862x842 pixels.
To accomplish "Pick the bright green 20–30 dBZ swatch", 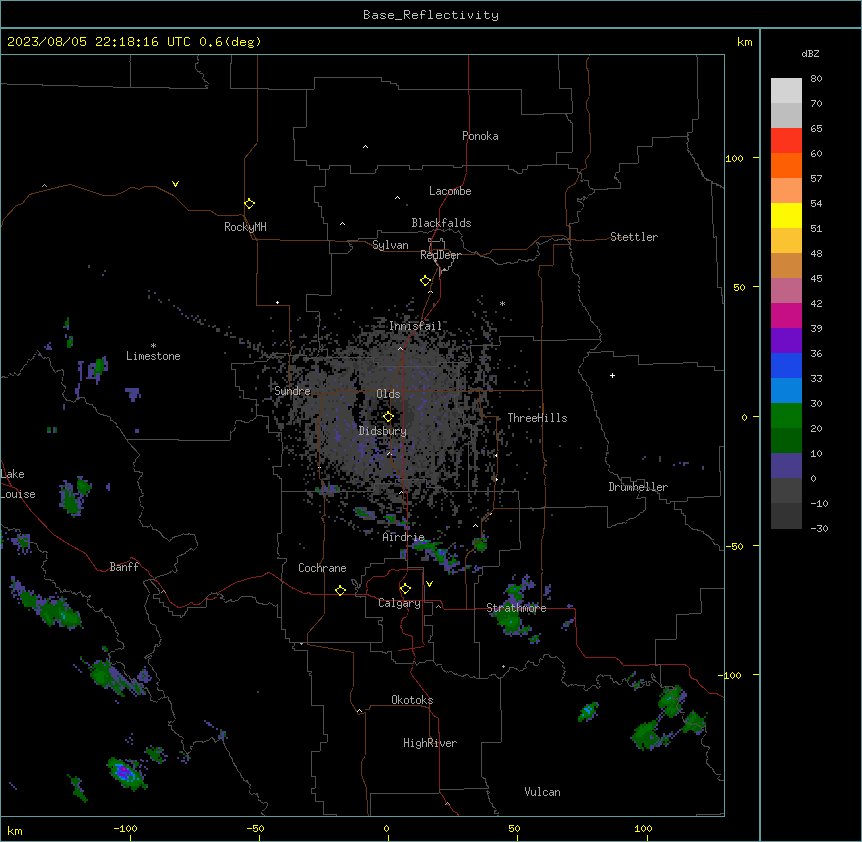I will (x=786, y=416).
